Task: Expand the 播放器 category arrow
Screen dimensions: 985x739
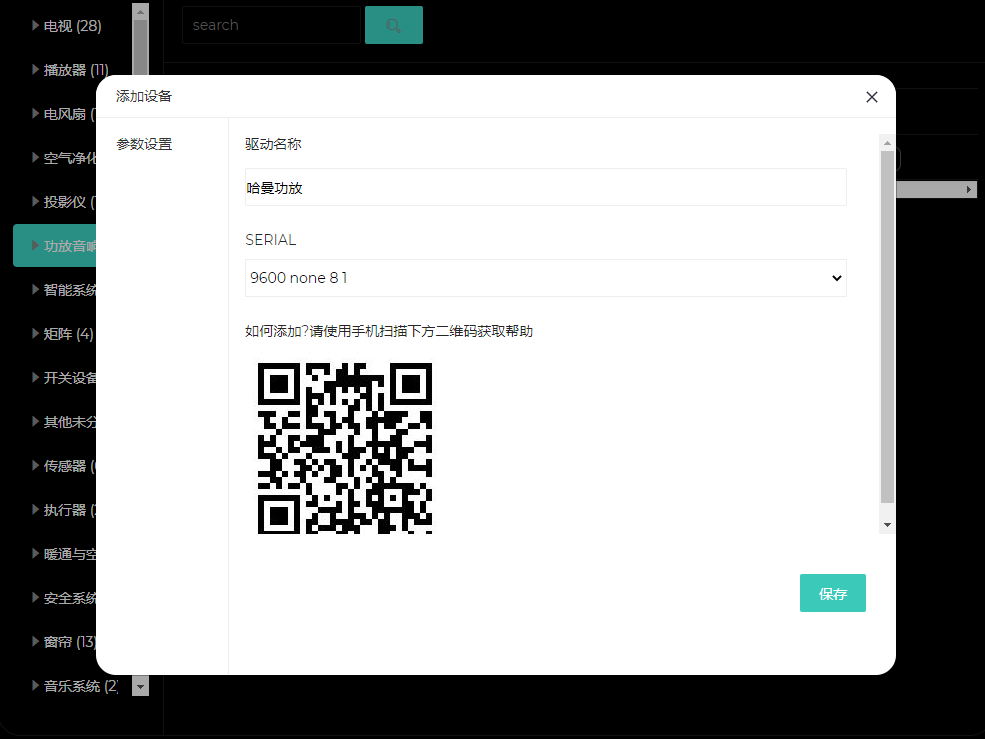Action: 35,69
